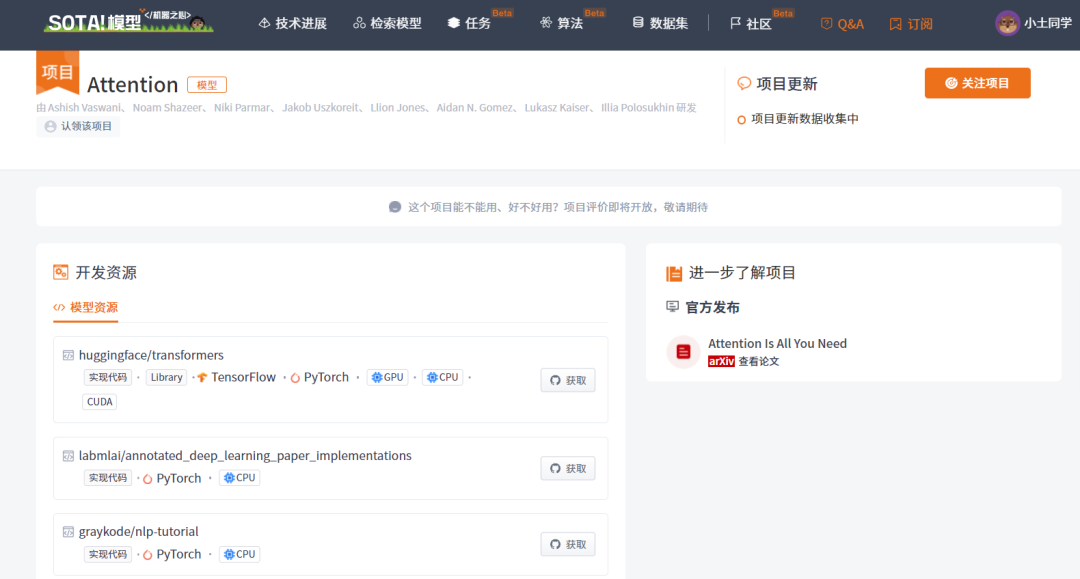Click the 认领该项目 claim button
This screenshot has width=1080, height=579.
pos(78,127)
